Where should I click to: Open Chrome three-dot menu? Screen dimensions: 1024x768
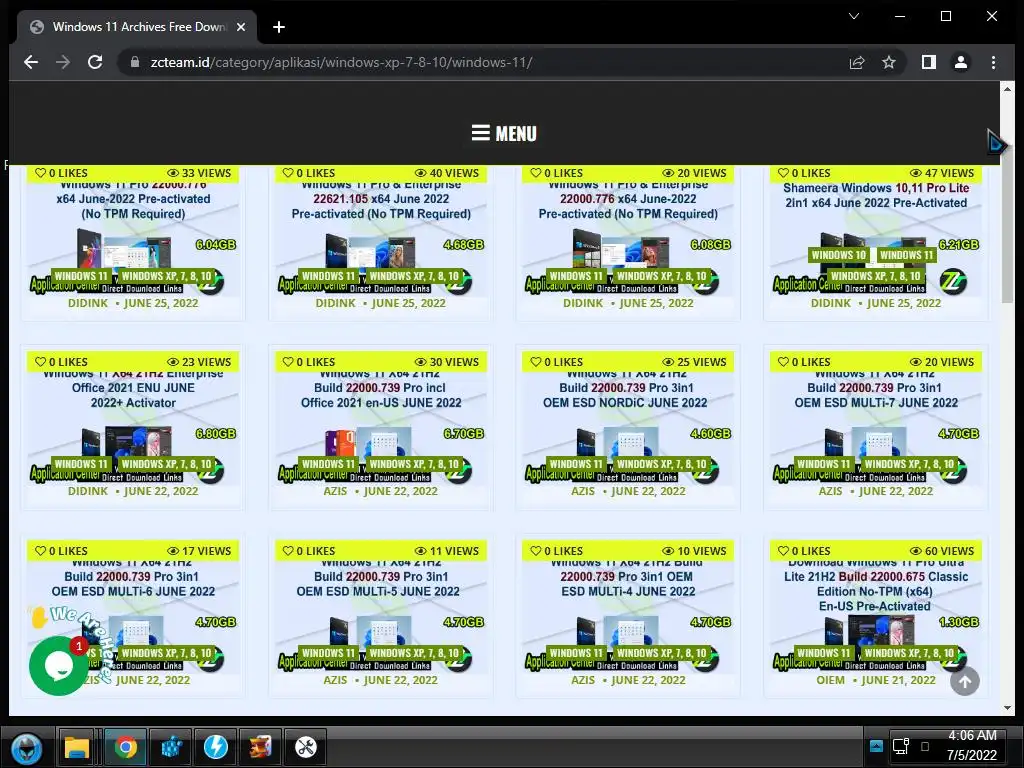coord(993,62)
